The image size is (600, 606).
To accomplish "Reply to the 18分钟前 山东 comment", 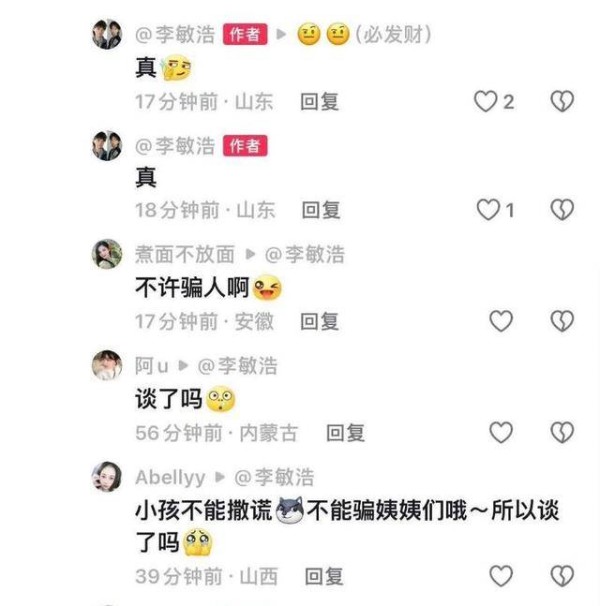I will click(321, 210).
